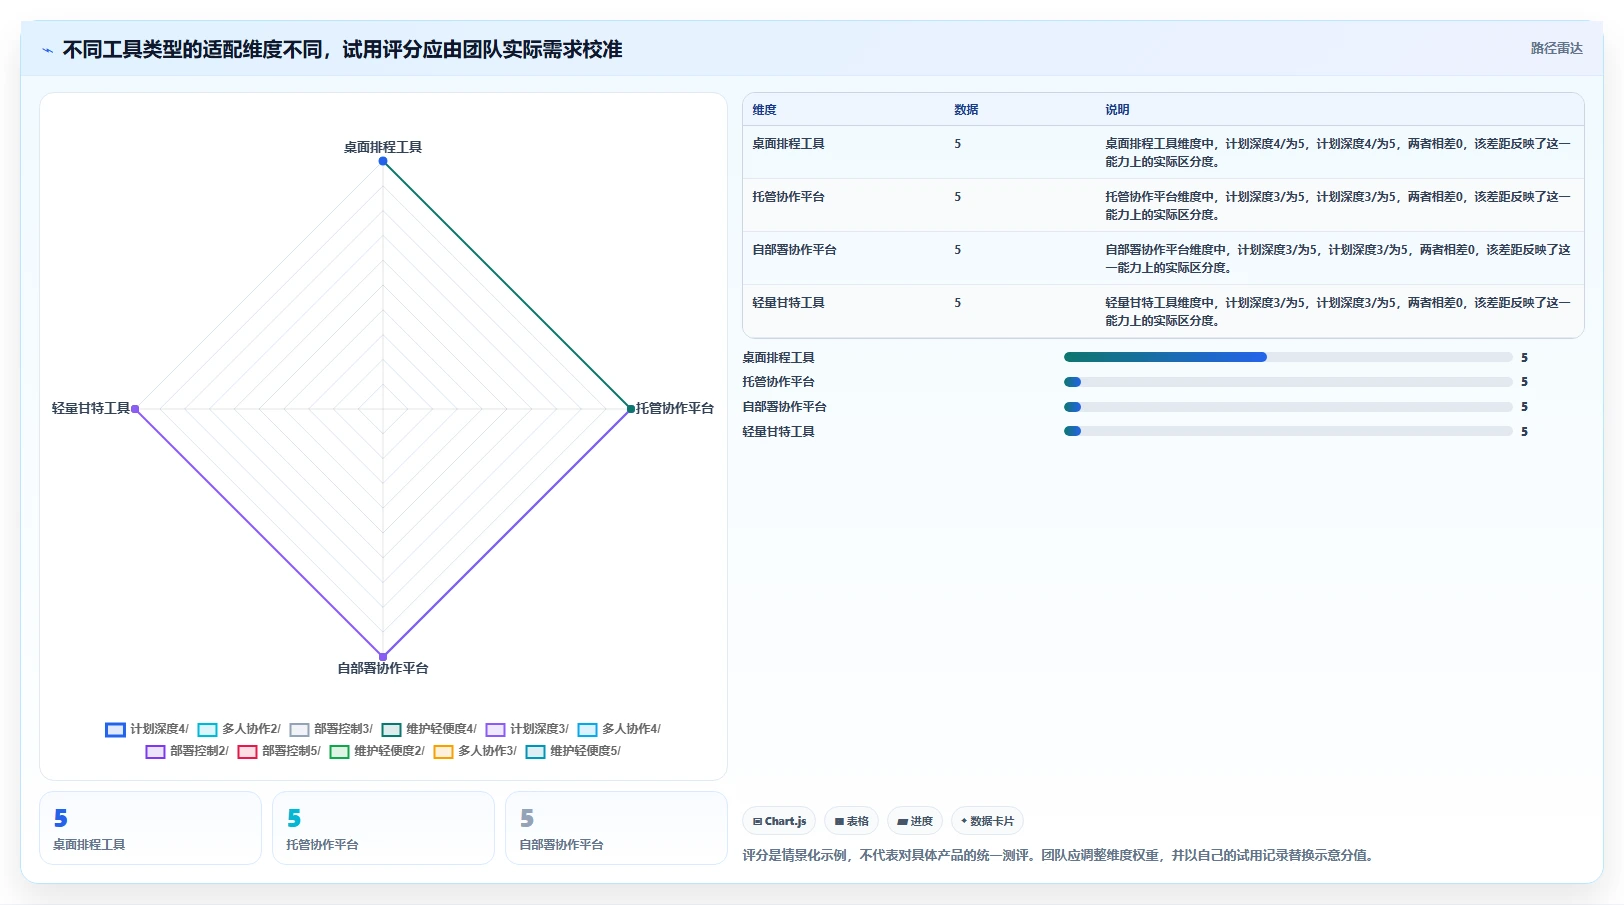The height and width of the screenshot is (905, 1624).
Task: Click the 表格 tag chip
Action: [x=851, y=821]
